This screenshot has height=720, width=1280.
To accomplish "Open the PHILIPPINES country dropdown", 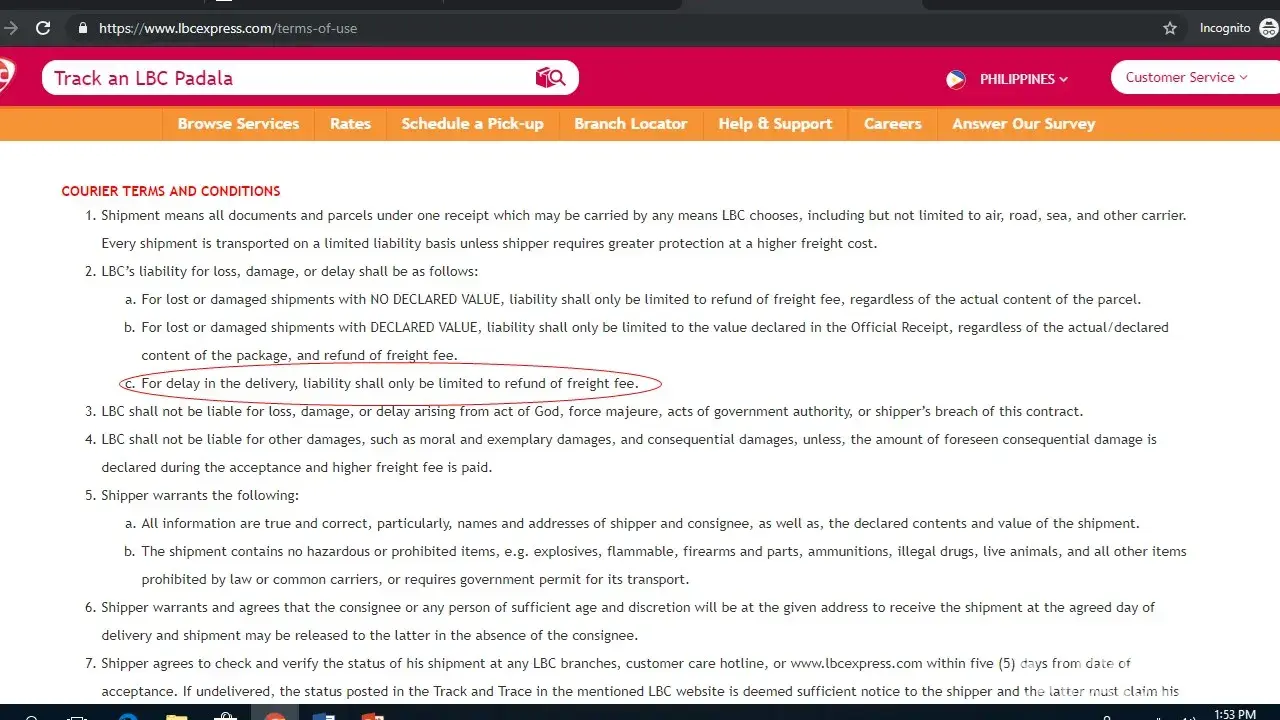I will click(1024, 79).
